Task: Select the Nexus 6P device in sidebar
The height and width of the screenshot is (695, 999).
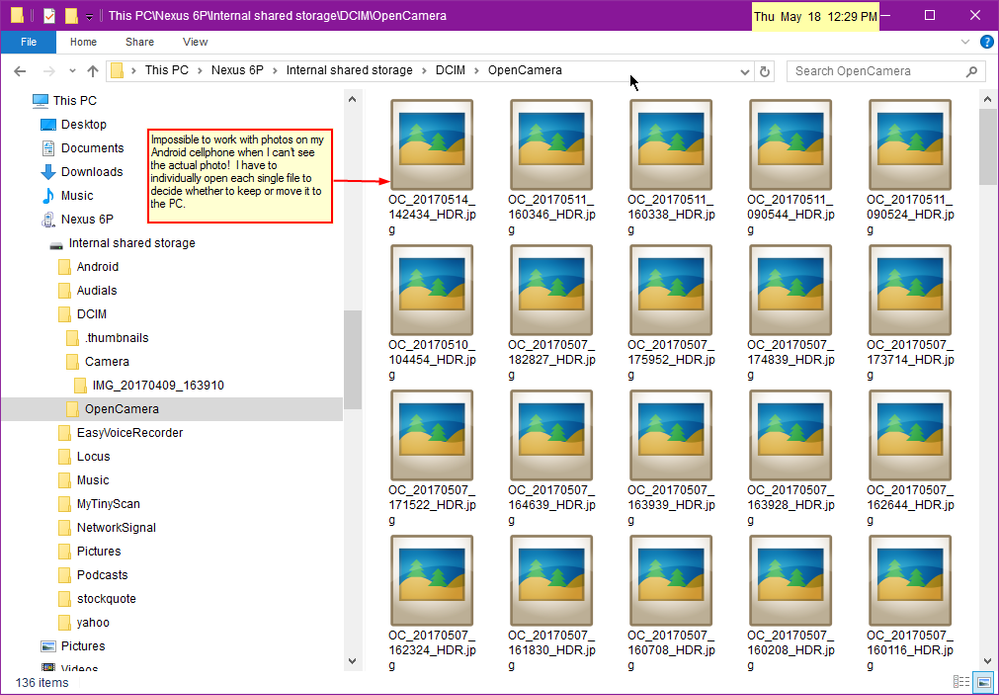Action: tap(87, 219)
